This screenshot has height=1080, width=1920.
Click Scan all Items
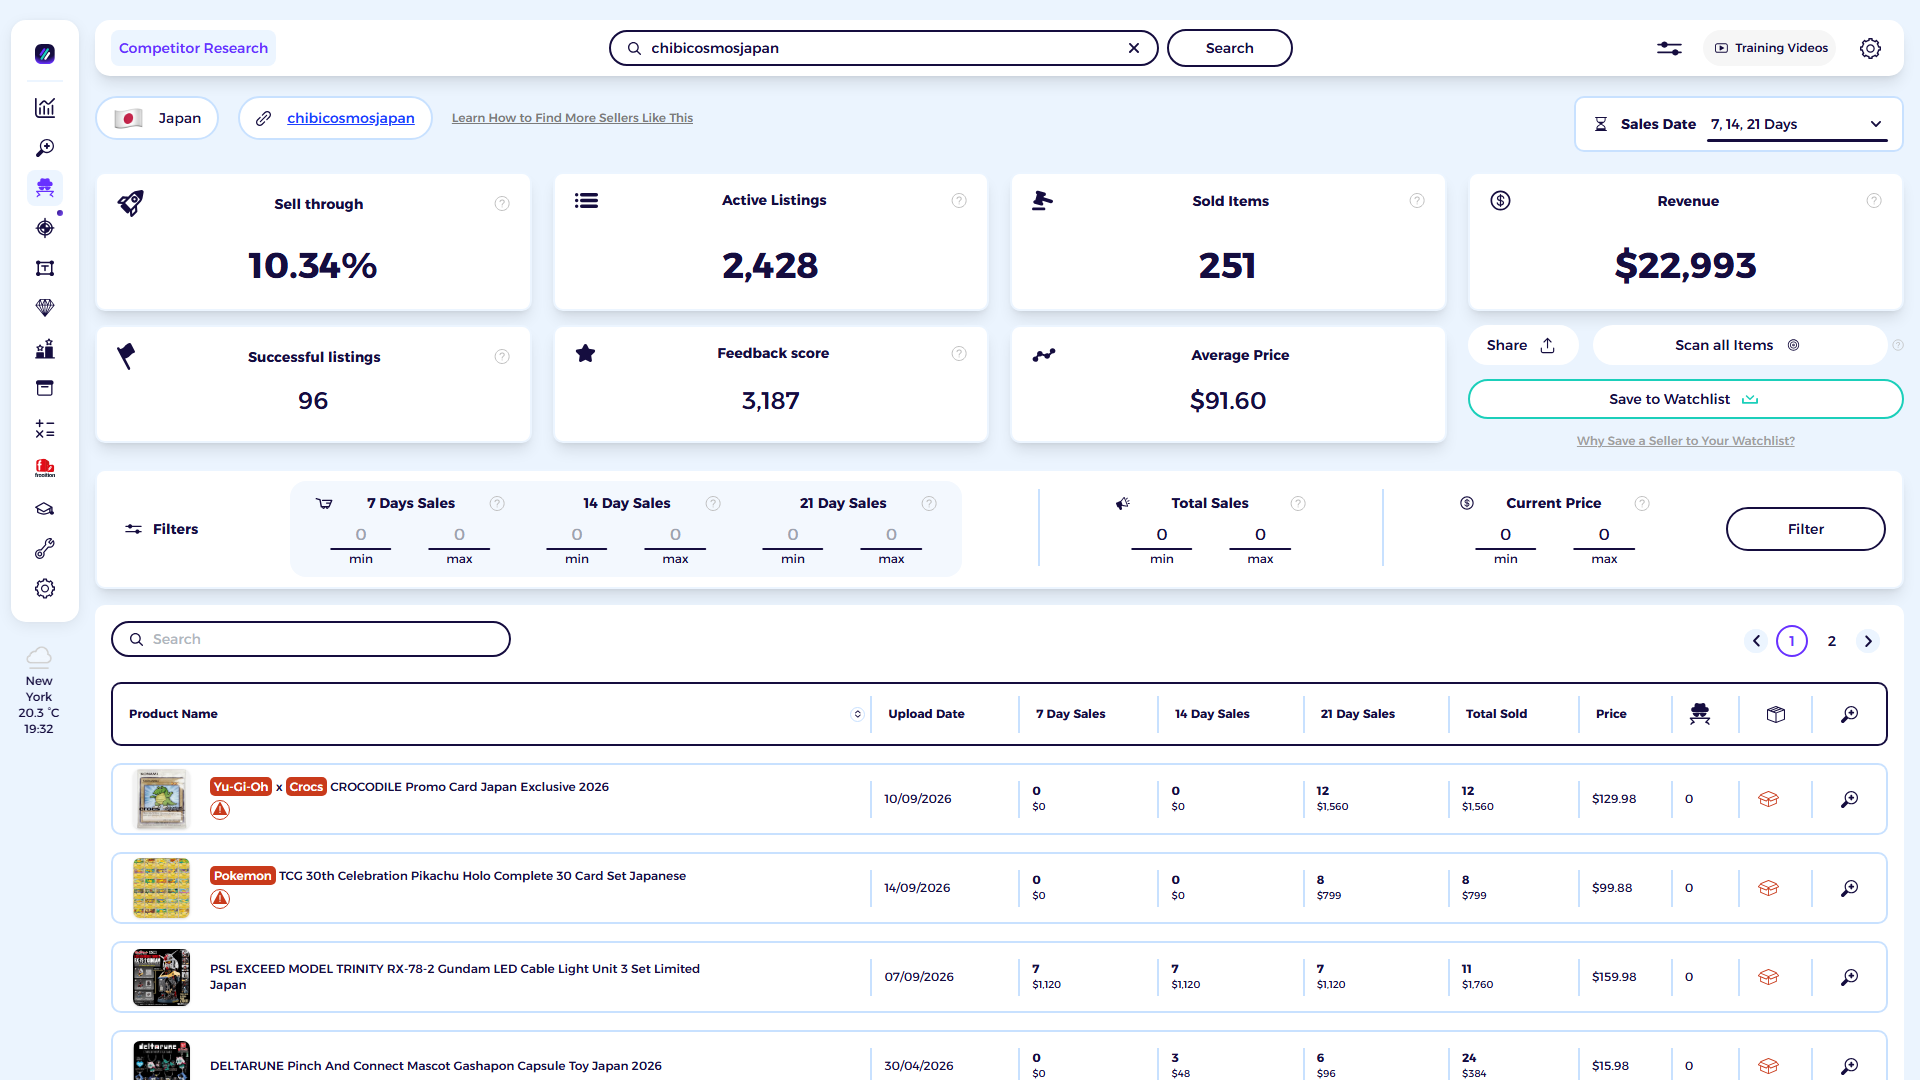click(x=1738, y=345)
